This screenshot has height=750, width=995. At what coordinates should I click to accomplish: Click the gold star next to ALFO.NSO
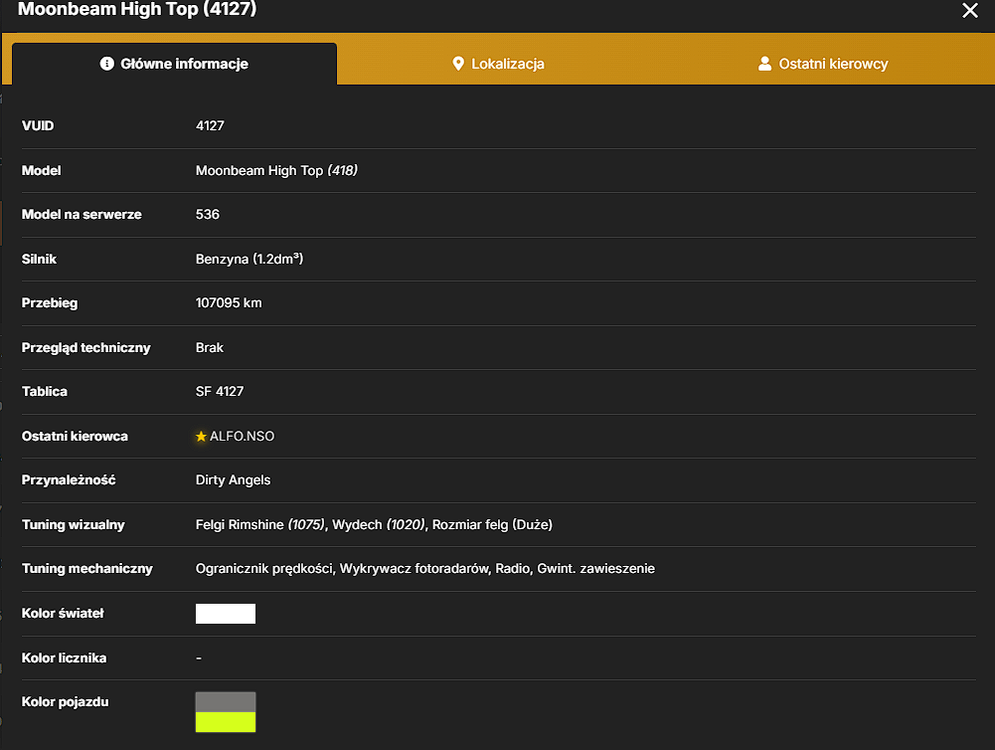[201, 437]
